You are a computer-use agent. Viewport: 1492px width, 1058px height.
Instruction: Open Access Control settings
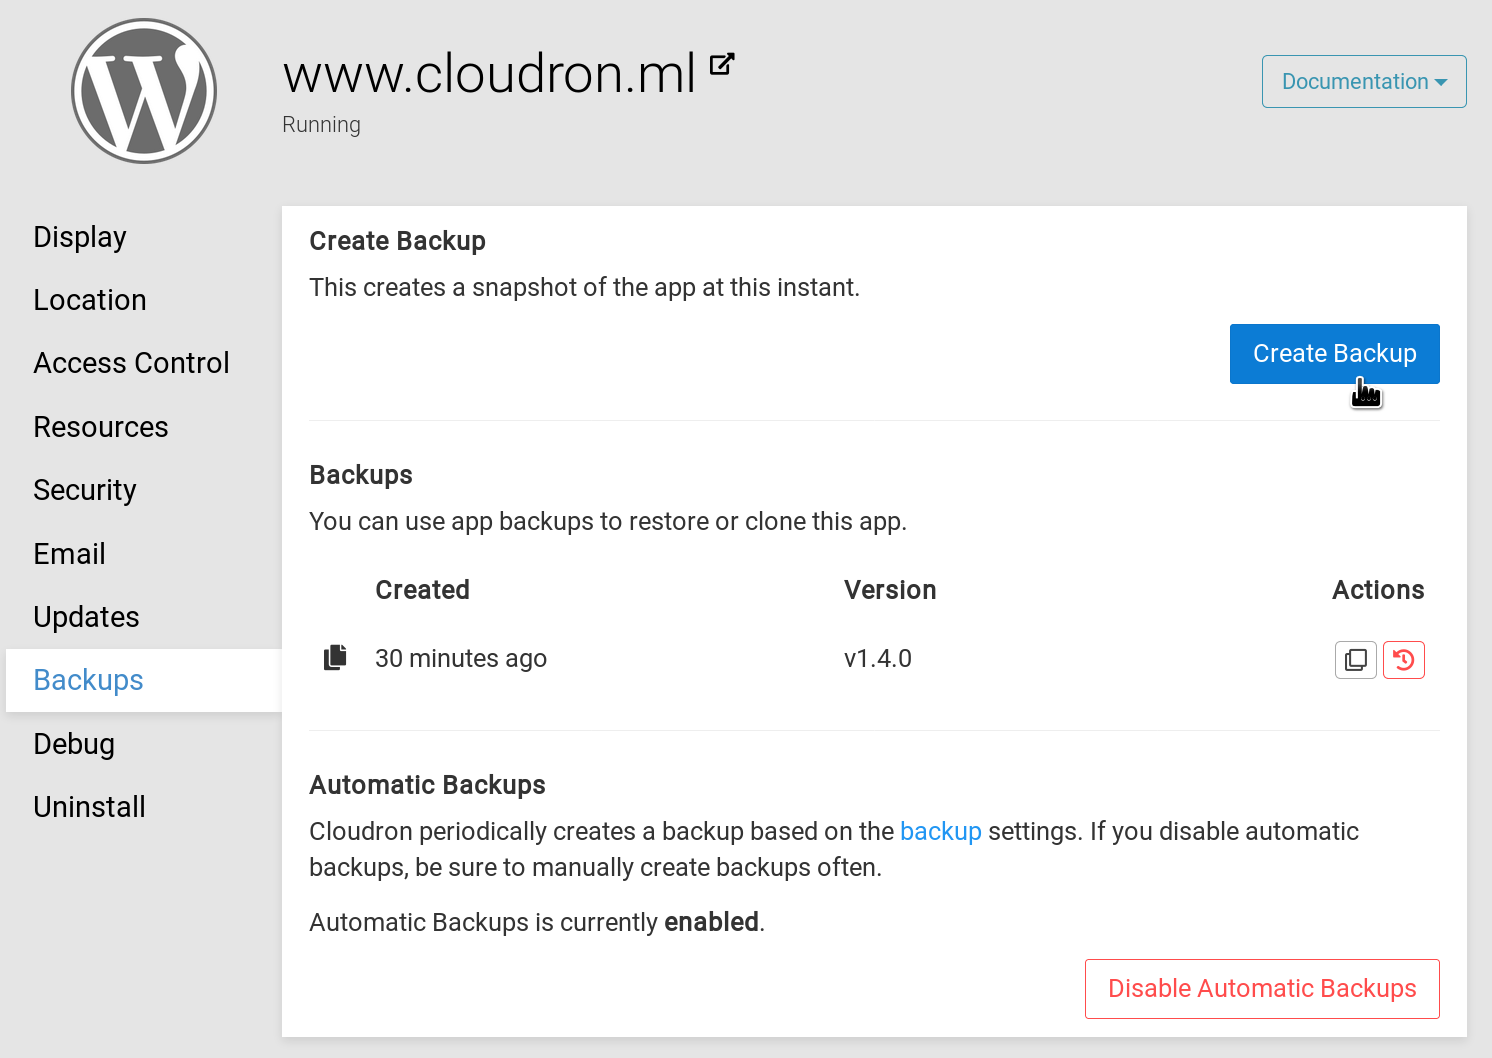click(x=131, y=363)
